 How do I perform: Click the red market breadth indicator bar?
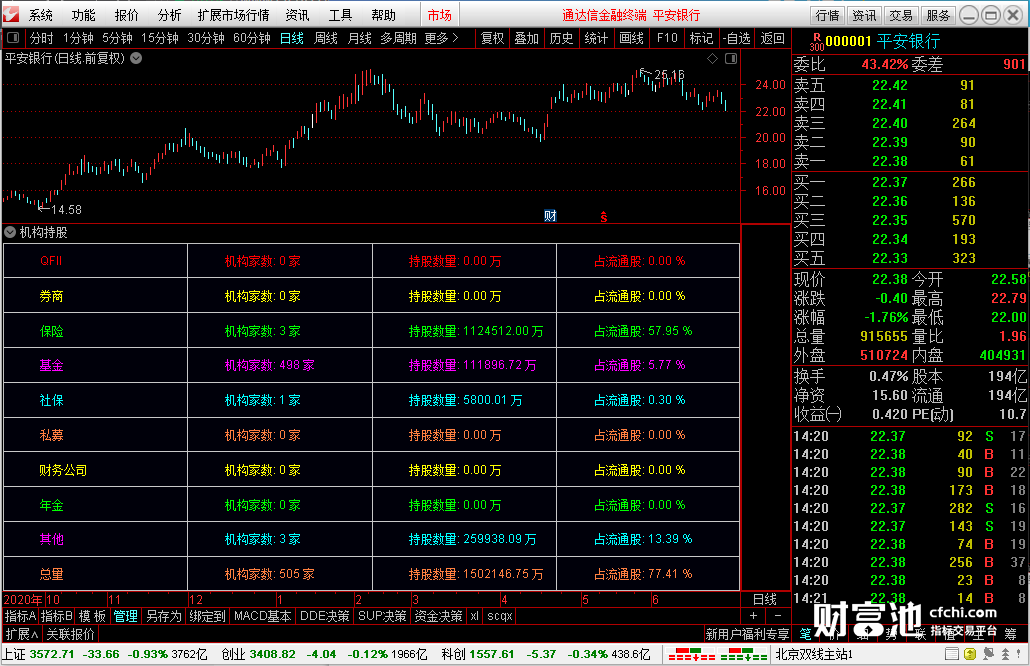click(x=691, y=655)
